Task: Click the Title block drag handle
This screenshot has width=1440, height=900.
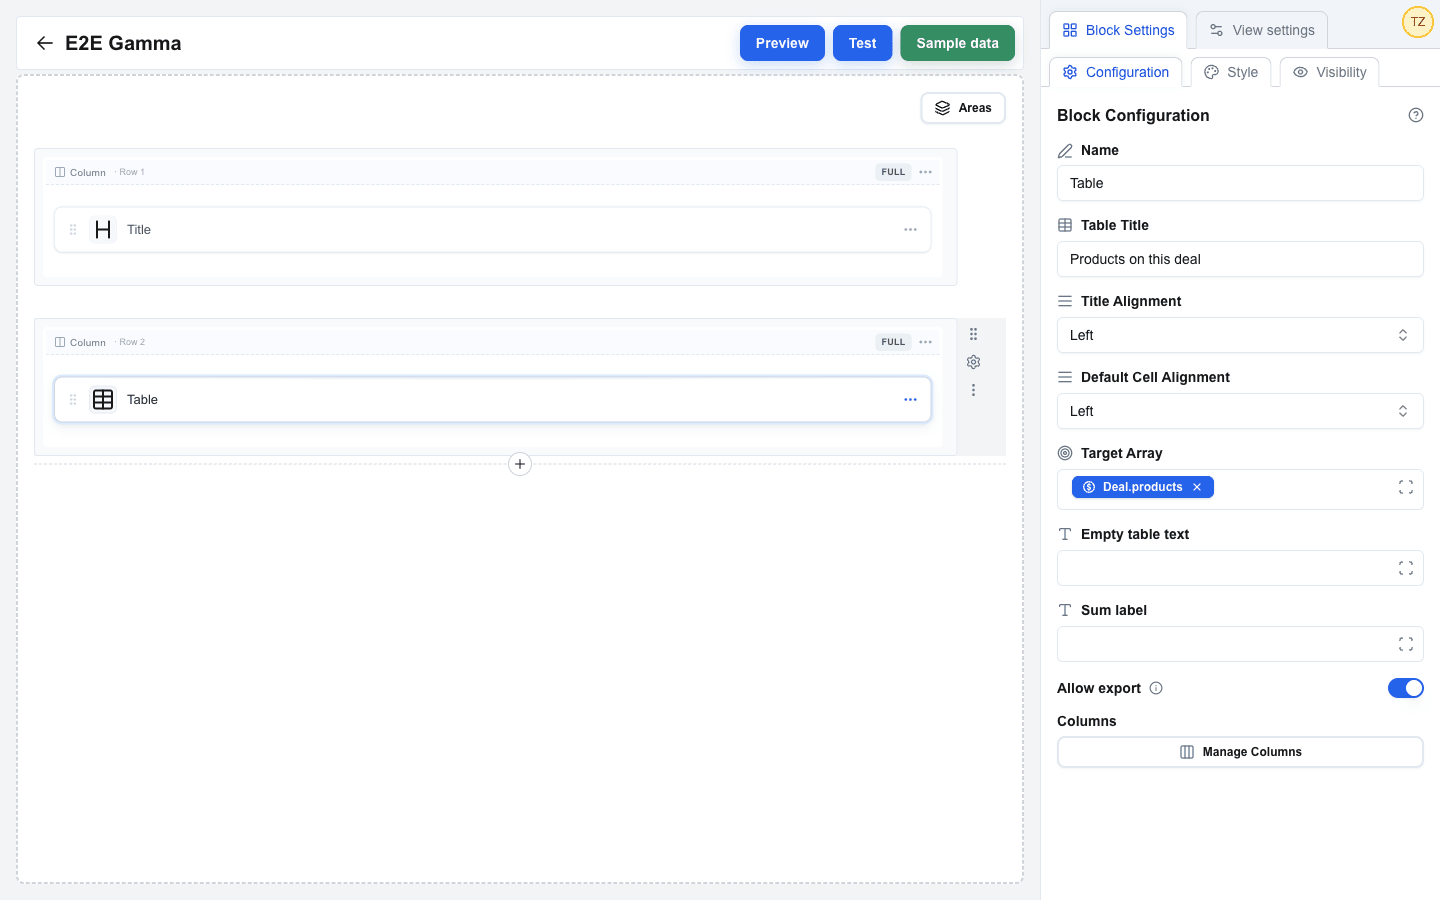Action: click(x=73, y=230)
